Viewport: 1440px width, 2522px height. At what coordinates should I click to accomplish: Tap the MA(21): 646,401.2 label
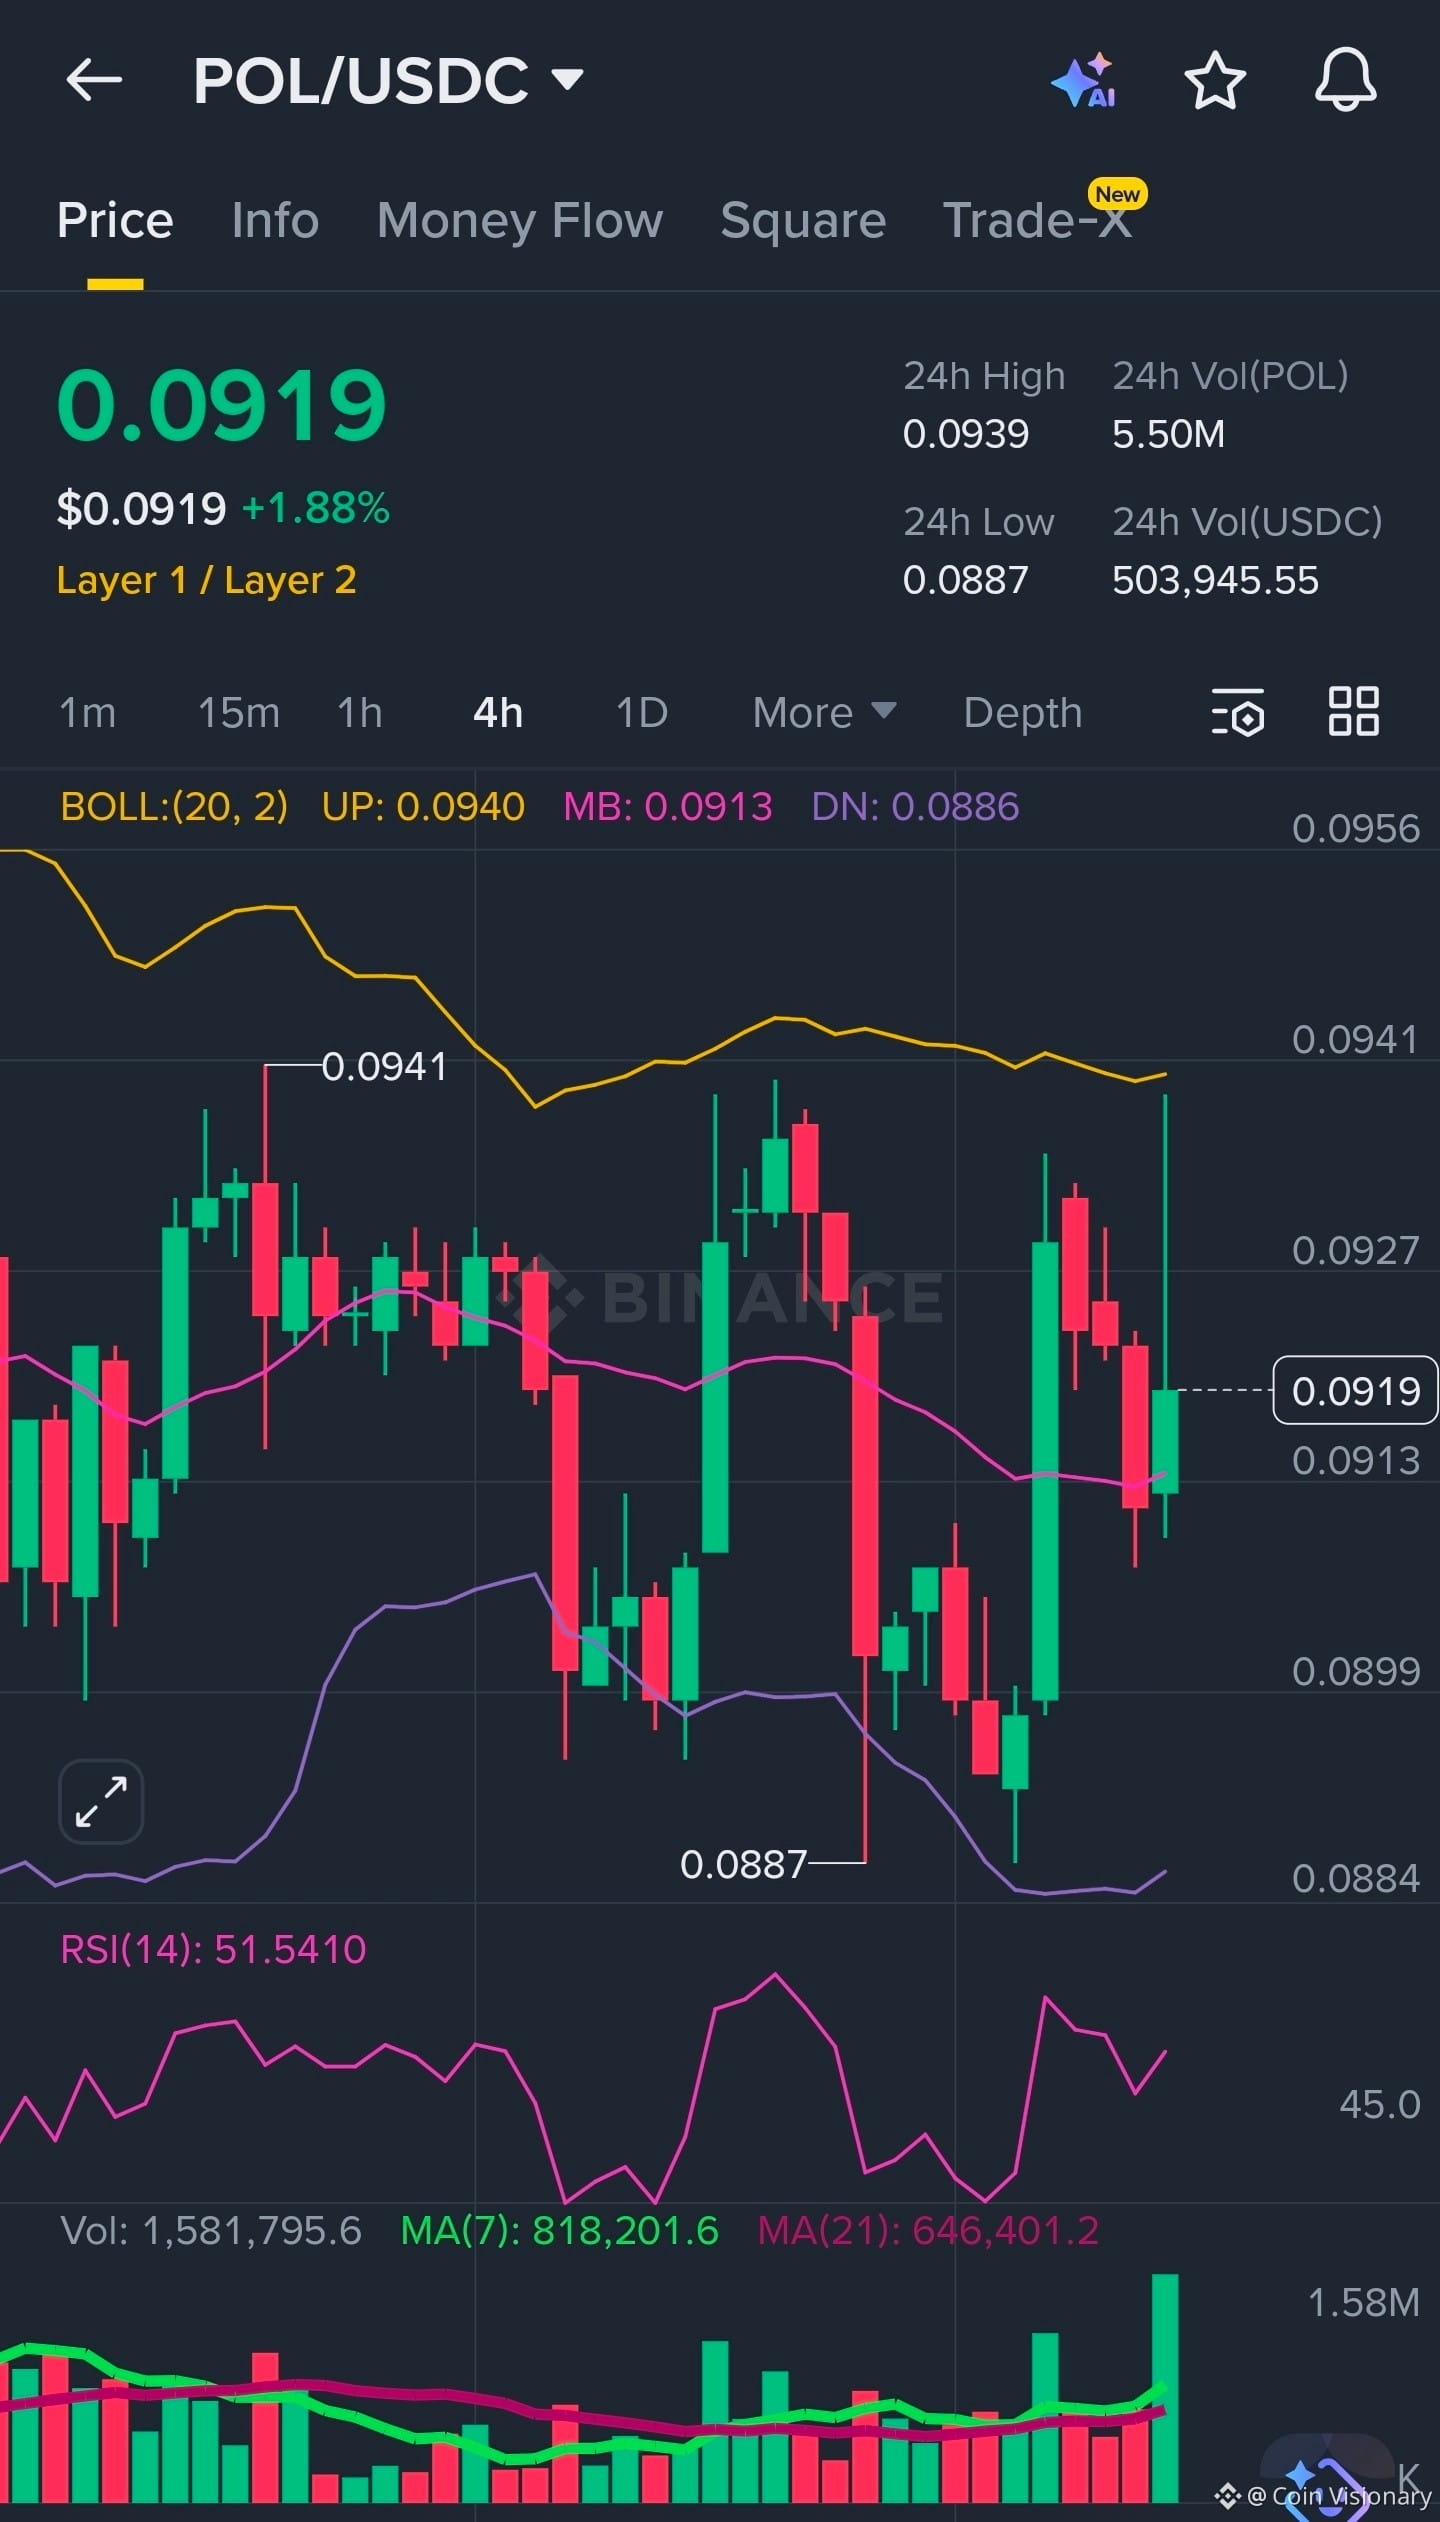pos(928,2230)
